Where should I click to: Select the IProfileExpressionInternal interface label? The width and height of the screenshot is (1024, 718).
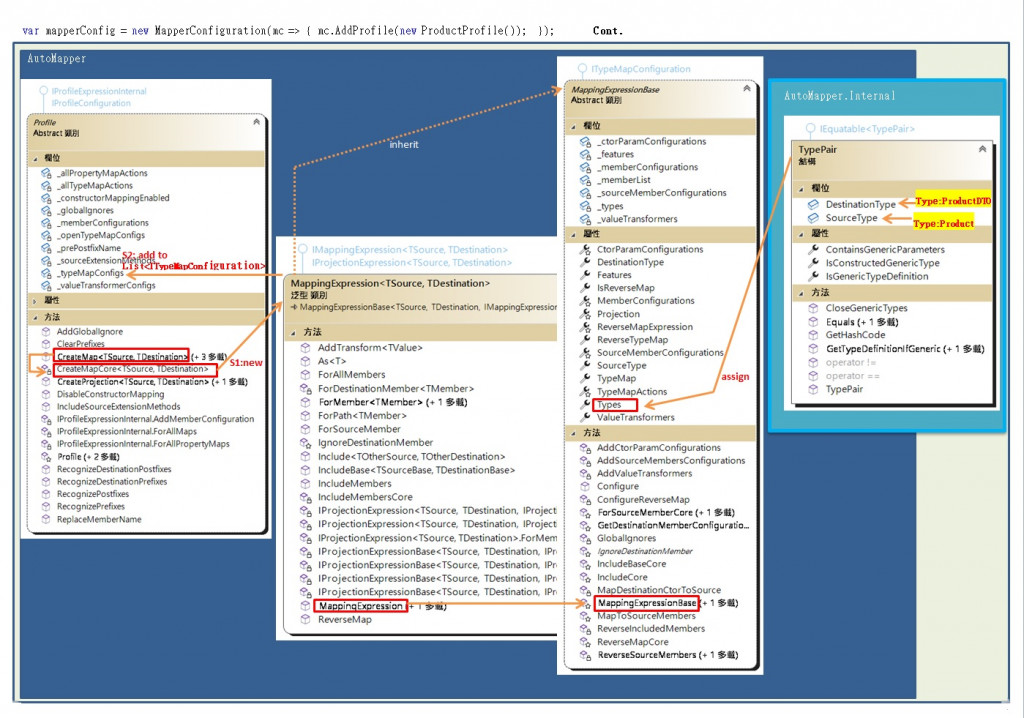tap(99, 91)
